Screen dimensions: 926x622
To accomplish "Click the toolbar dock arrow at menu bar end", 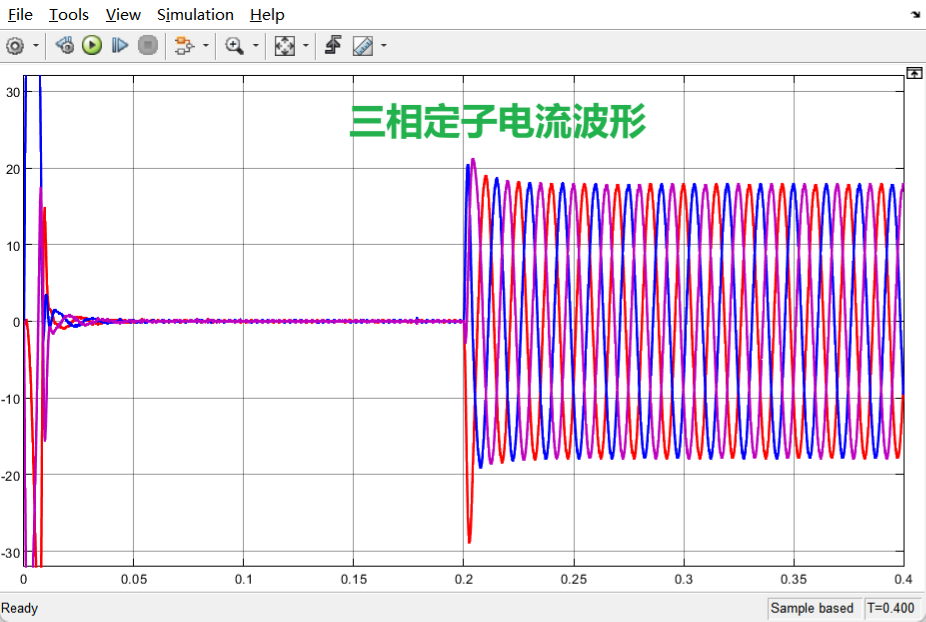I will (x=915, y=15).
